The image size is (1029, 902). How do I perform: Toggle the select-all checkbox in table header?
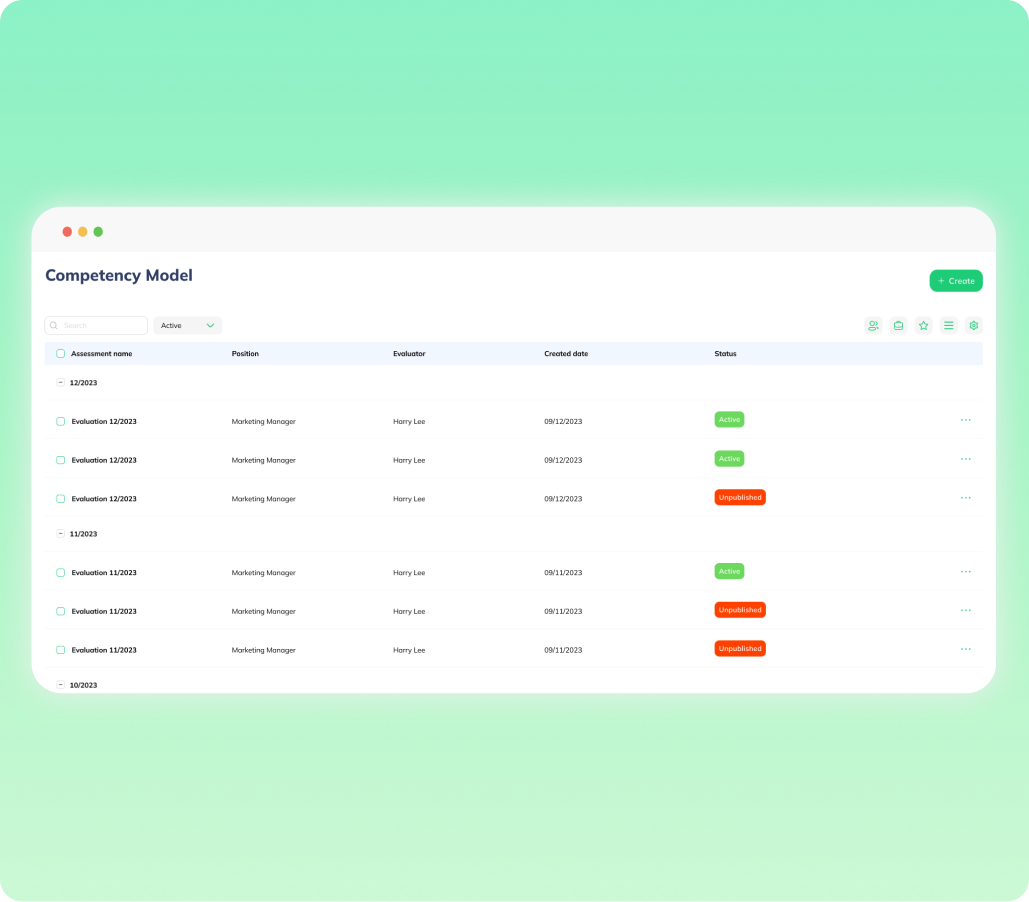pyautogui.click(x=61, y=353)
